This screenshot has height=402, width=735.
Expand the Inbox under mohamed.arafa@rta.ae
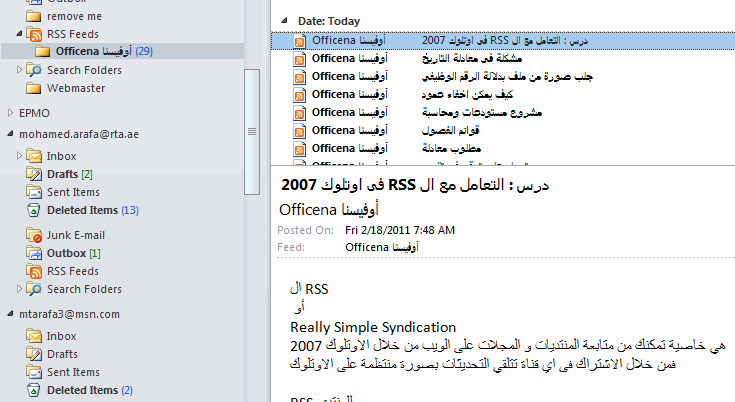click(x=19, y=156)
